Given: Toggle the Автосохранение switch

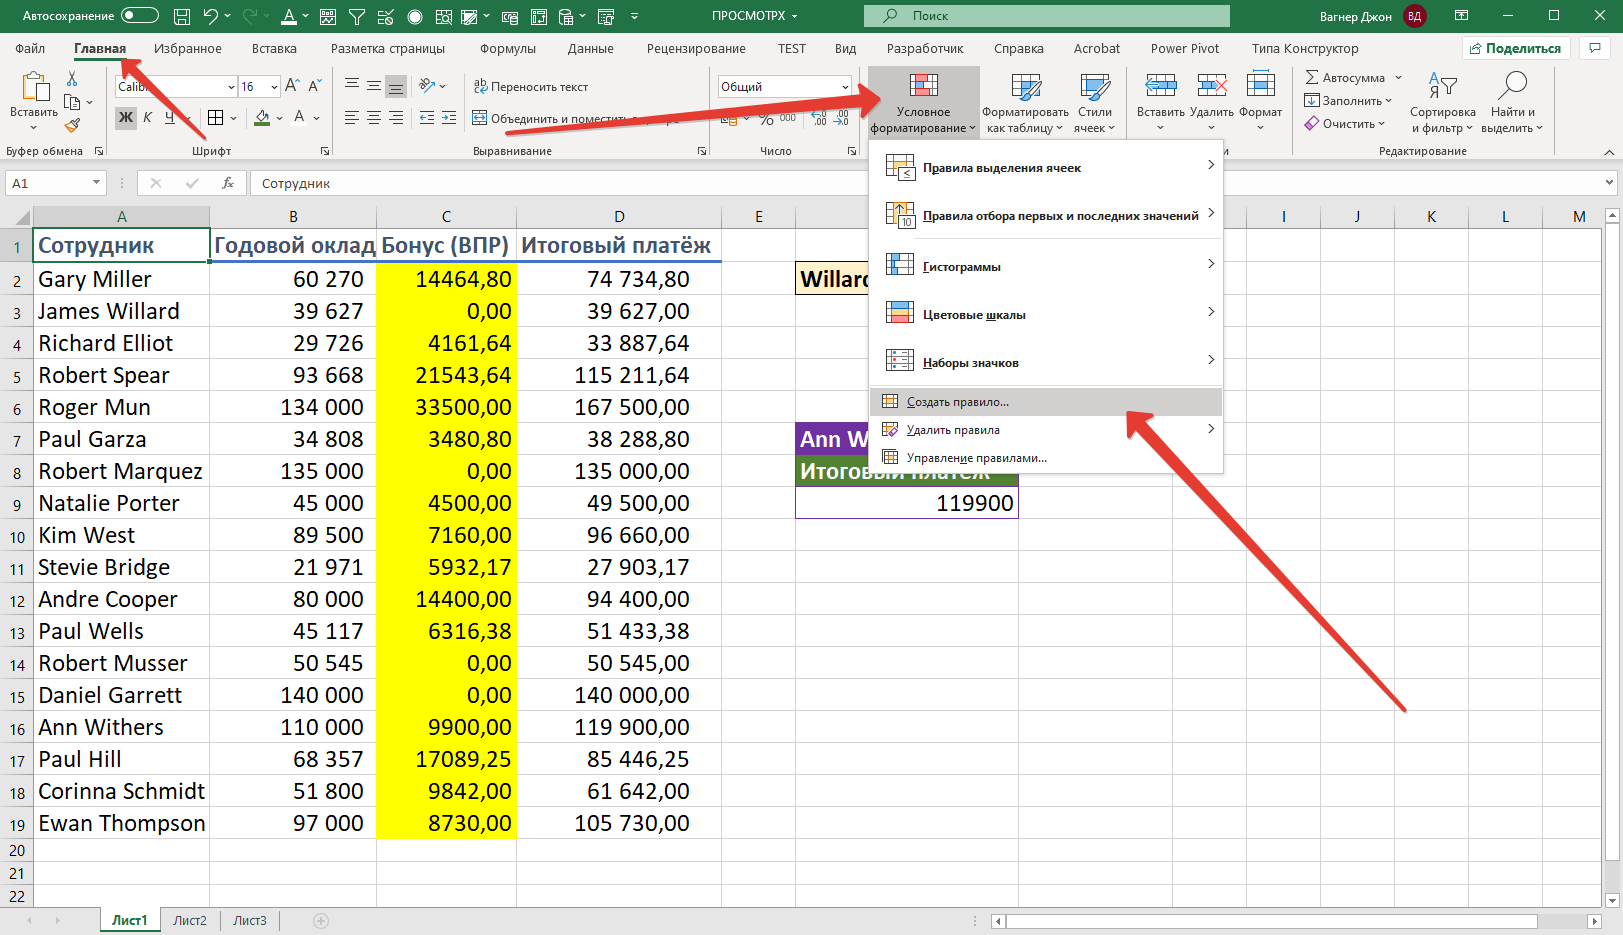Looking at the screenshot, I should tap(139, 15).
